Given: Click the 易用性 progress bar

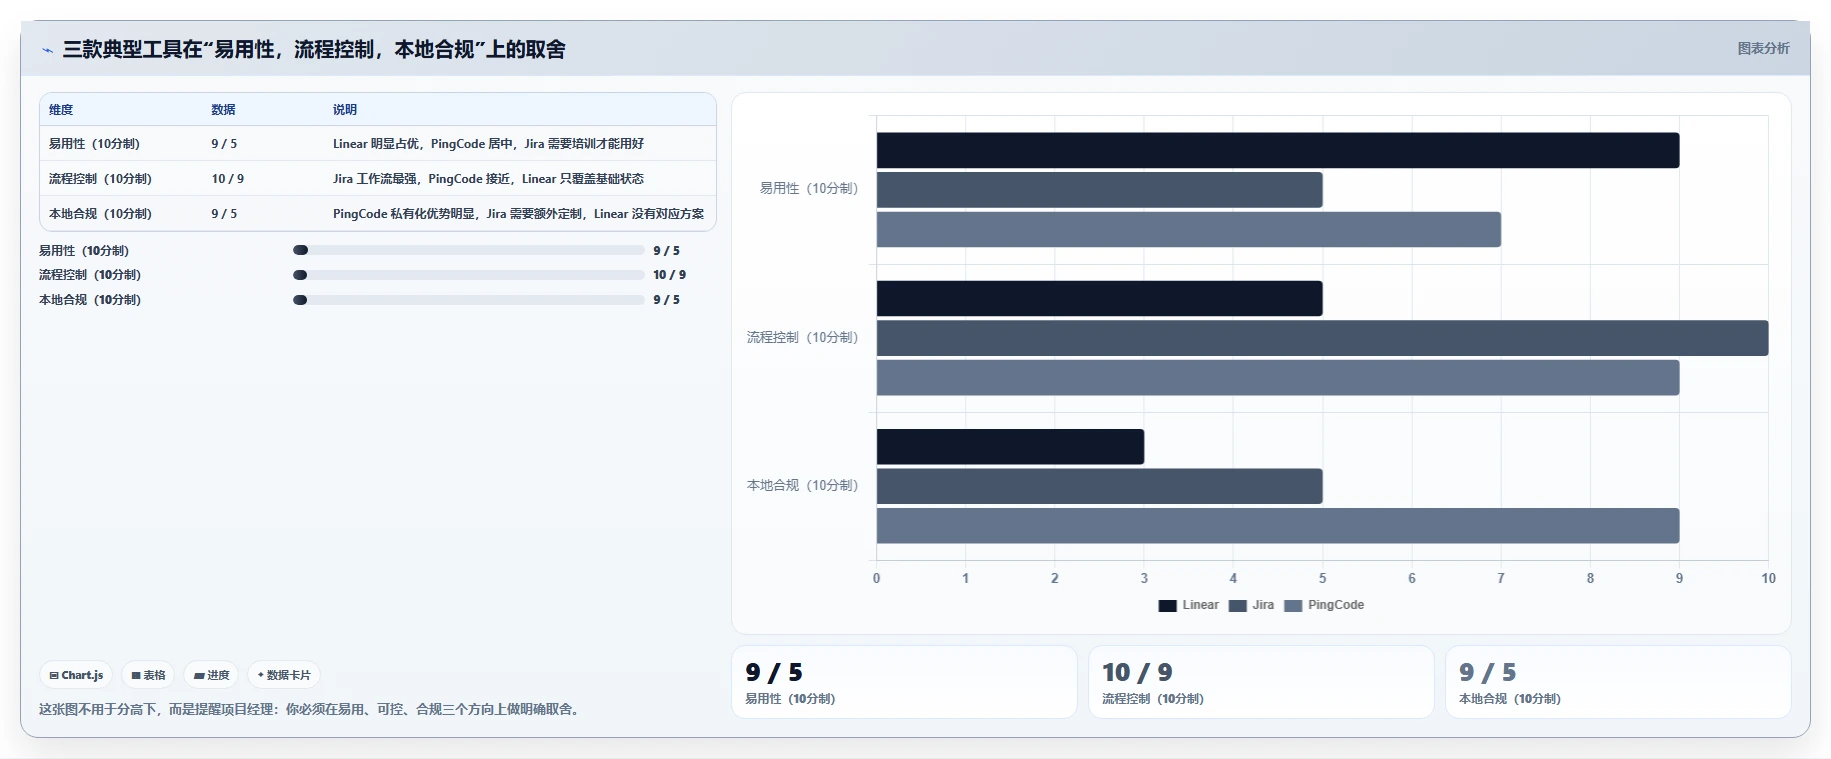Looking at the screenshot, I should click(x=468, y=250).
